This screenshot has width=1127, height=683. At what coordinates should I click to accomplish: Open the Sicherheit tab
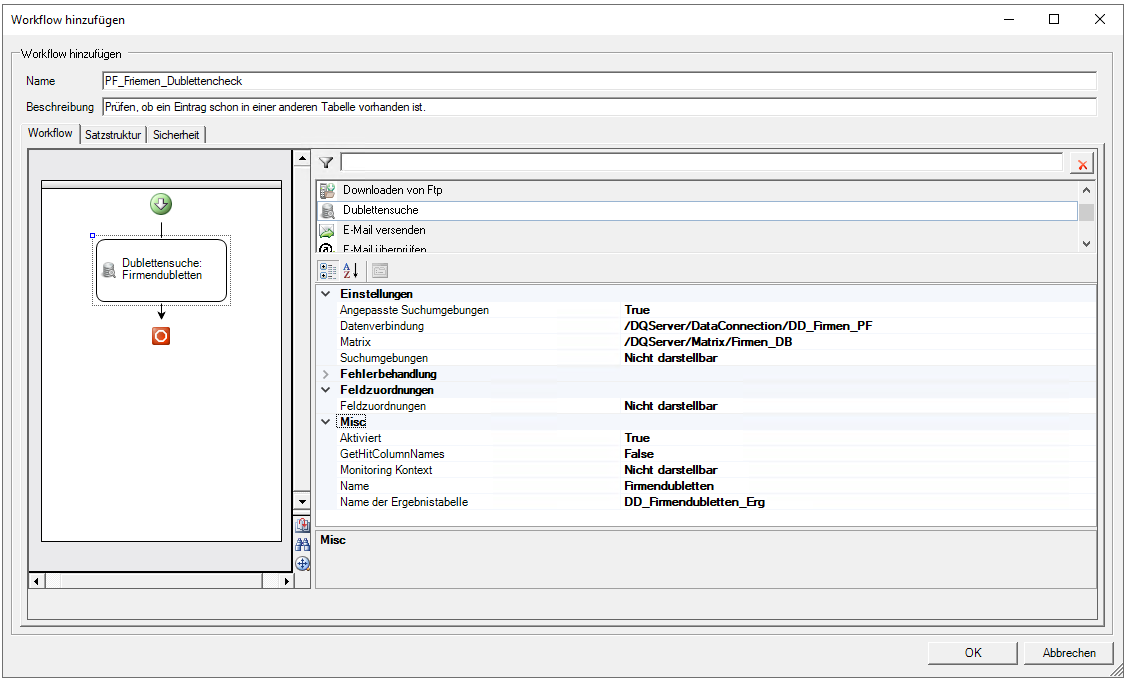pyautogui.click(x=176, y=134)
